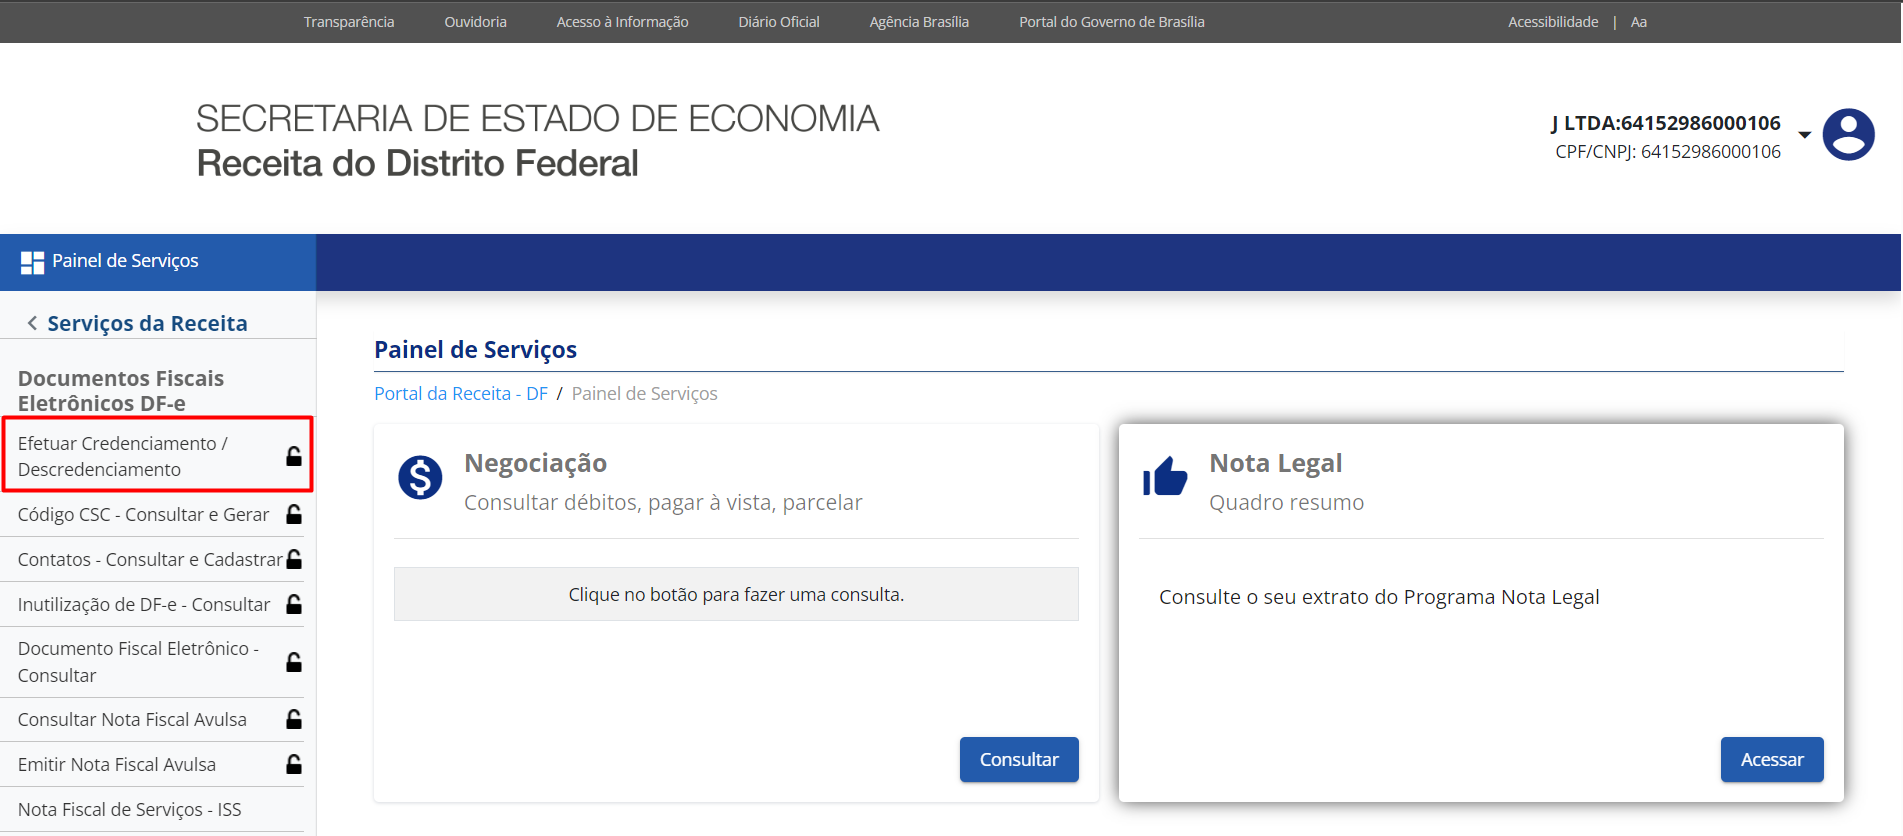
Task: Click lock icon next to Inutilização de DF-e
Action: 294,604
